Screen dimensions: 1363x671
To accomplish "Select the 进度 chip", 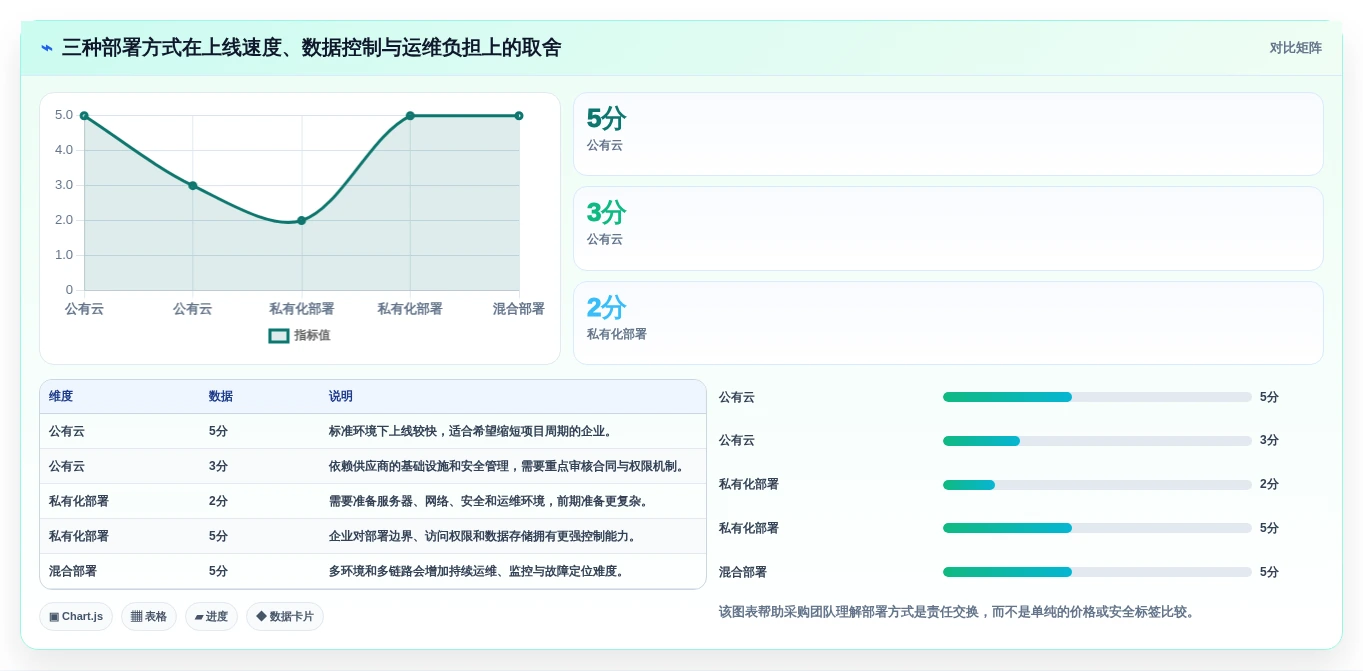I will [x=212, y=616].
